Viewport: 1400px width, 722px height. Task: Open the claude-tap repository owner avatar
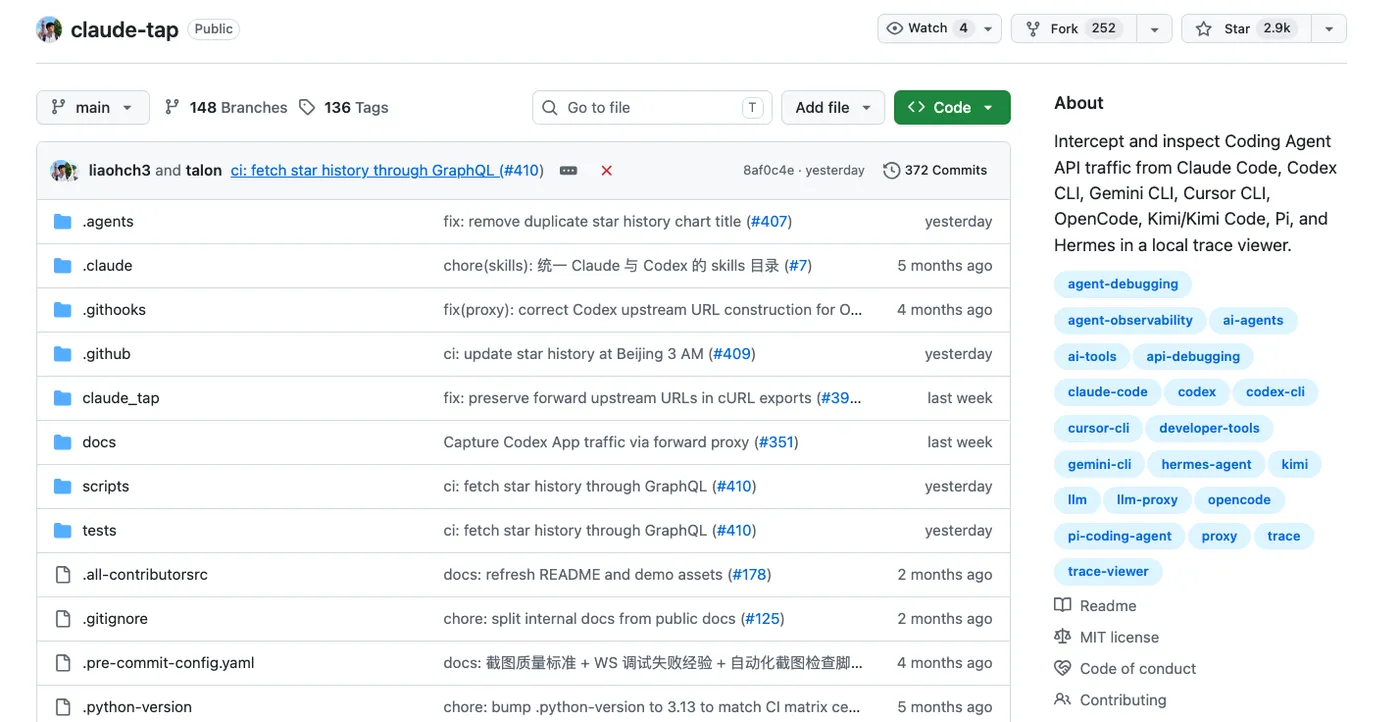point(49,29)
